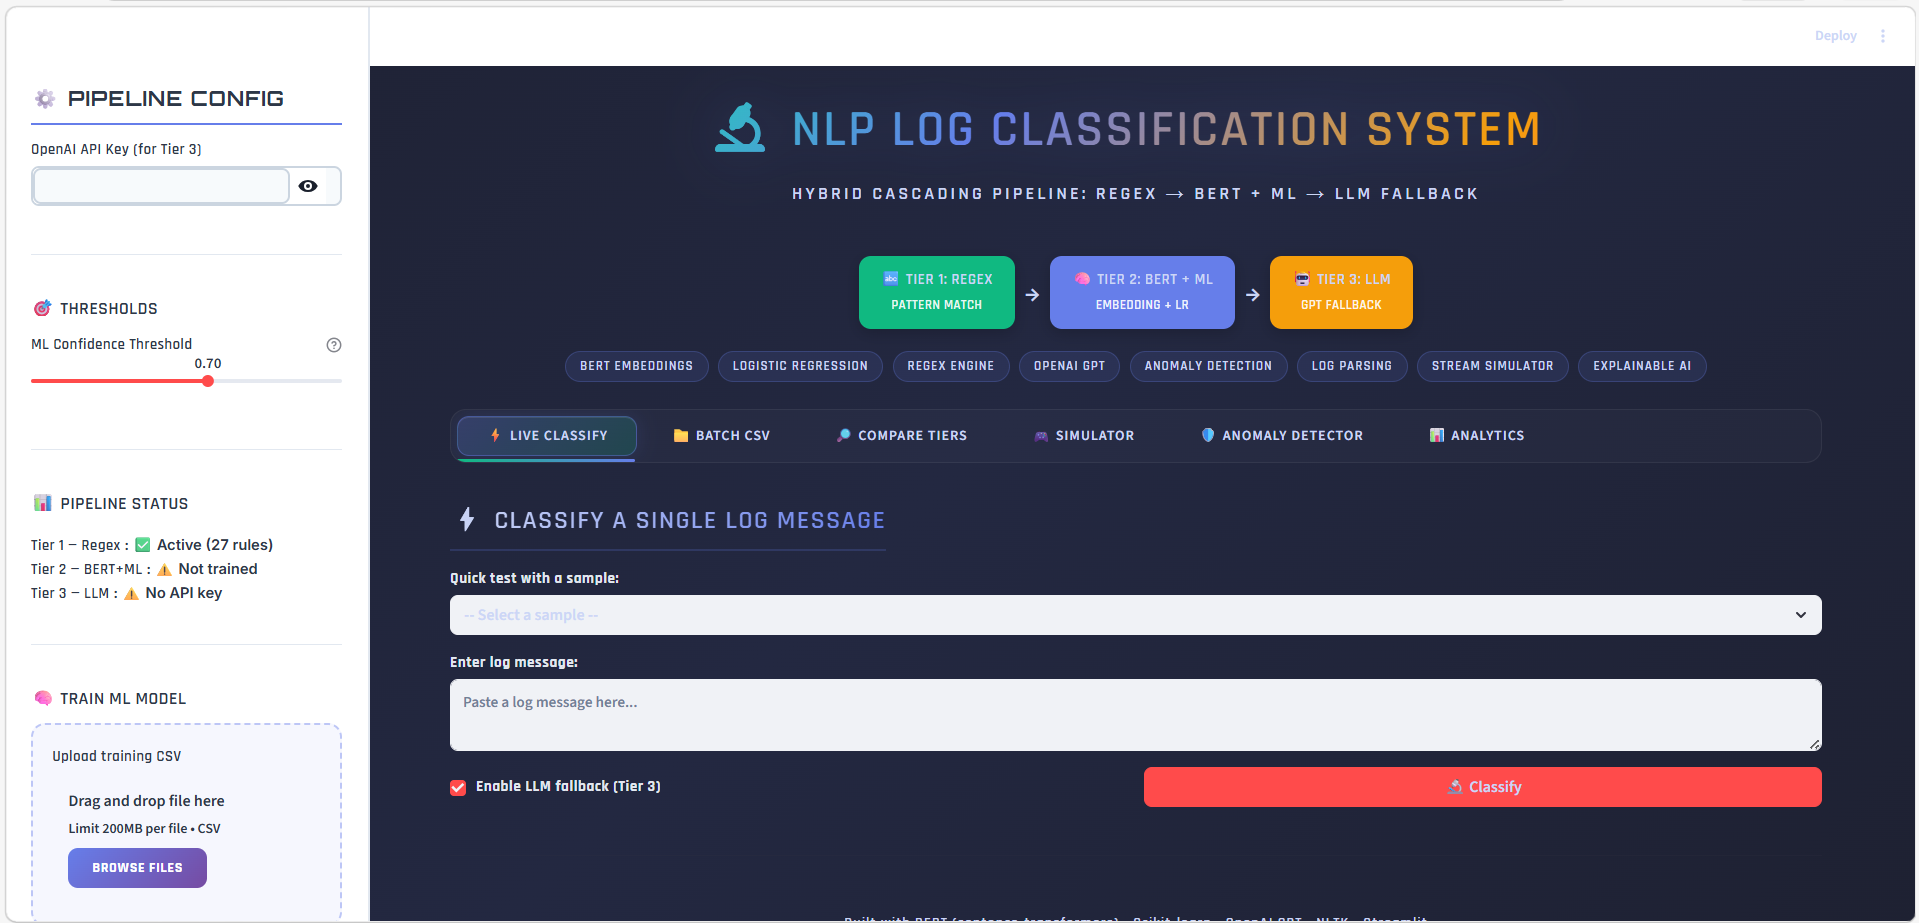
Task: Open the Analytics tab
Action: pos(1476,435)
